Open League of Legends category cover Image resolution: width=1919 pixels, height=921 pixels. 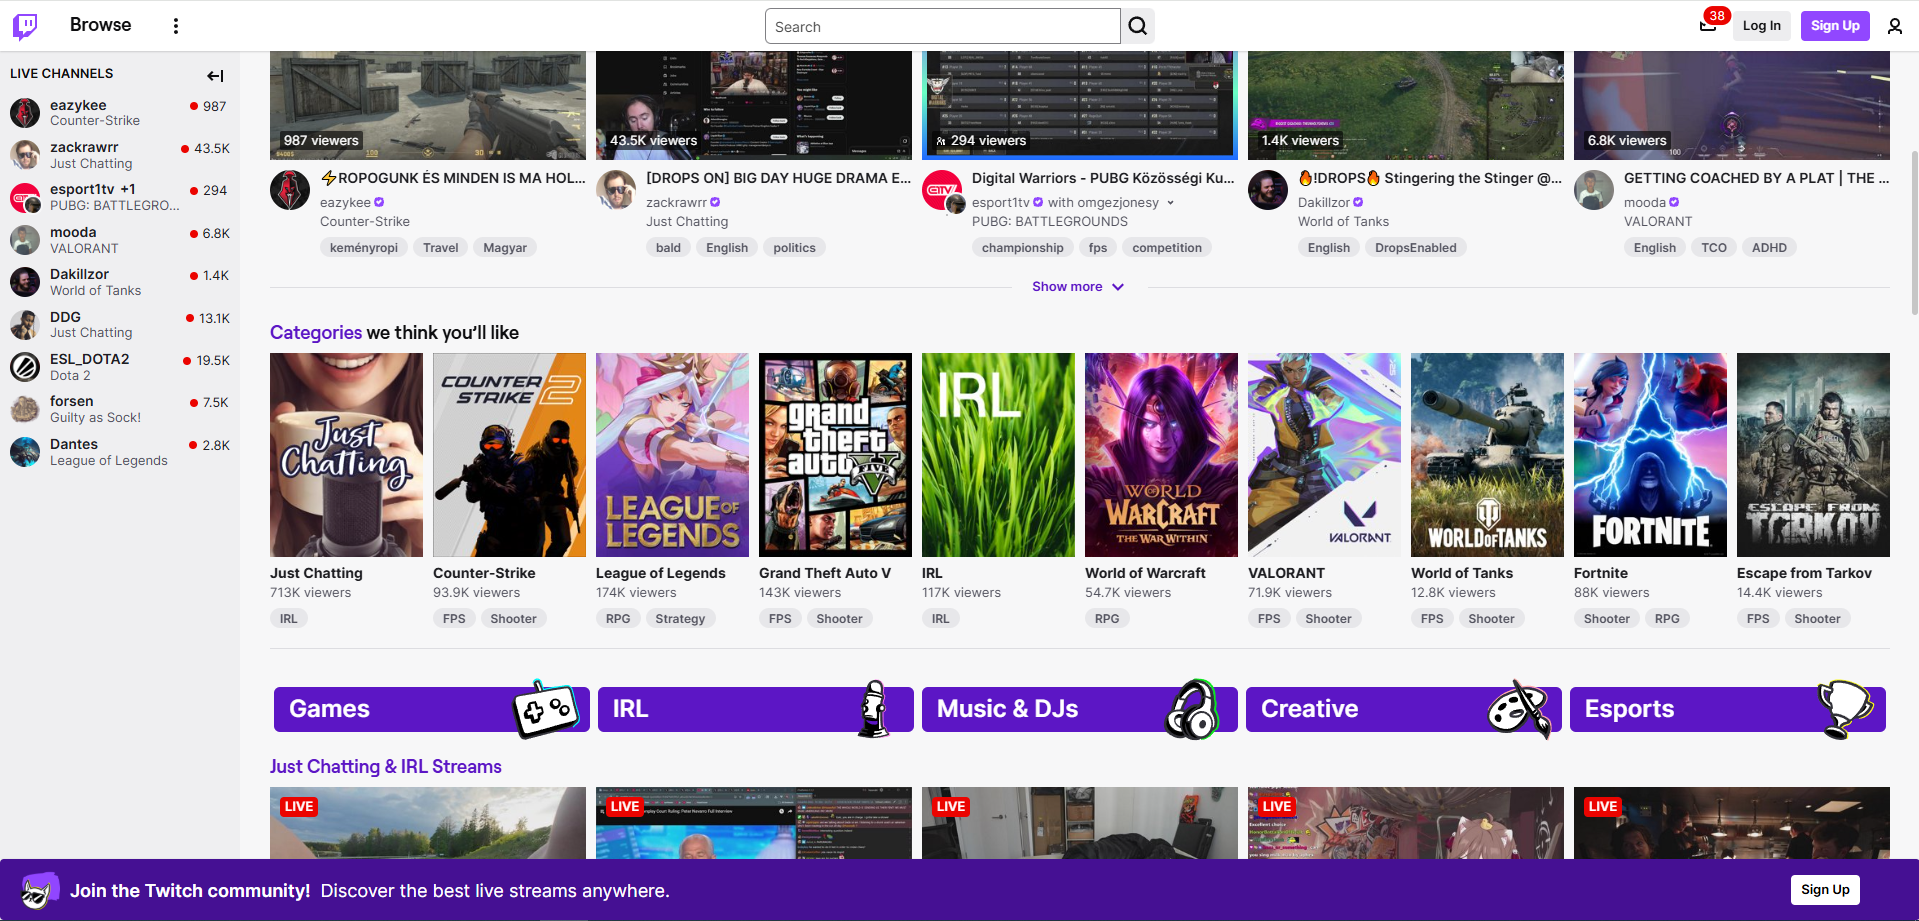click(x=672, y=455)
